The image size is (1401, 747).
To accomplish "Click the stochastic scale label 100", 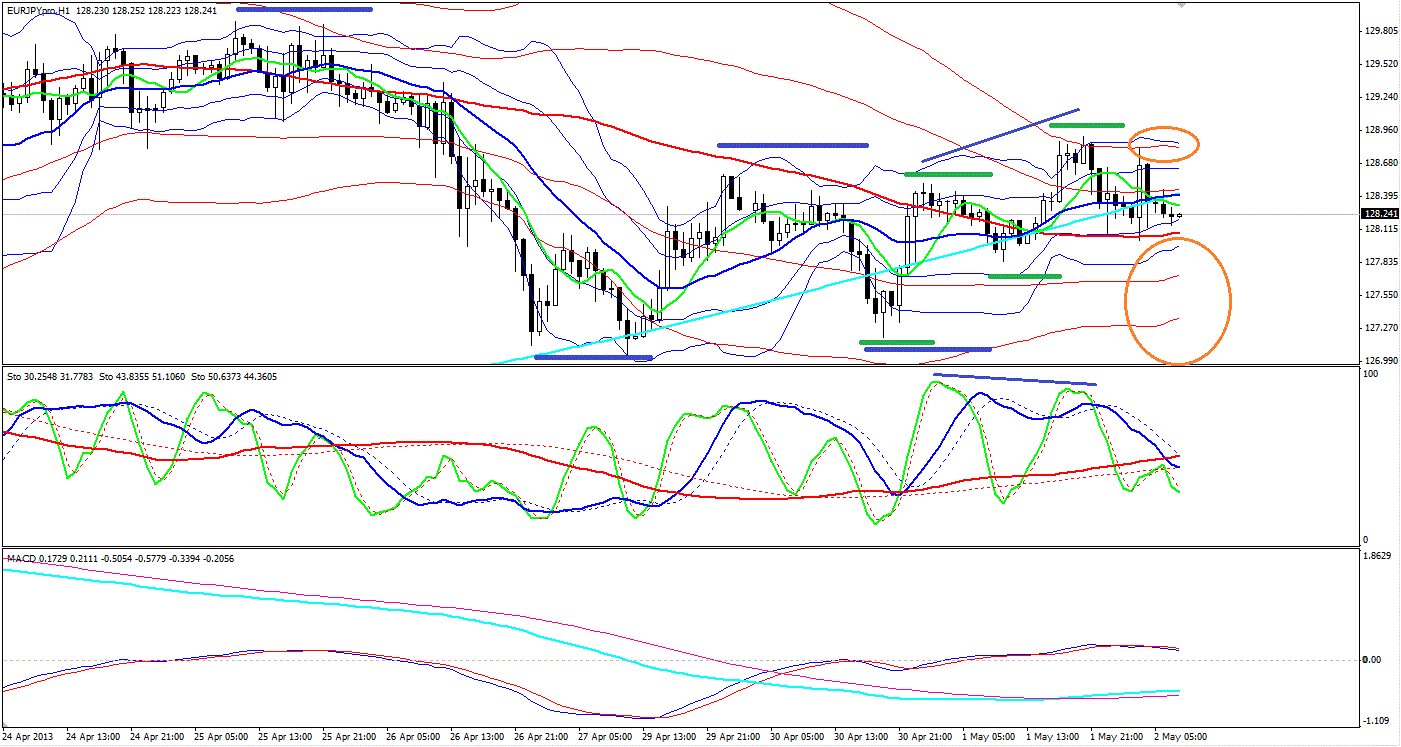I will point(1372,374).
